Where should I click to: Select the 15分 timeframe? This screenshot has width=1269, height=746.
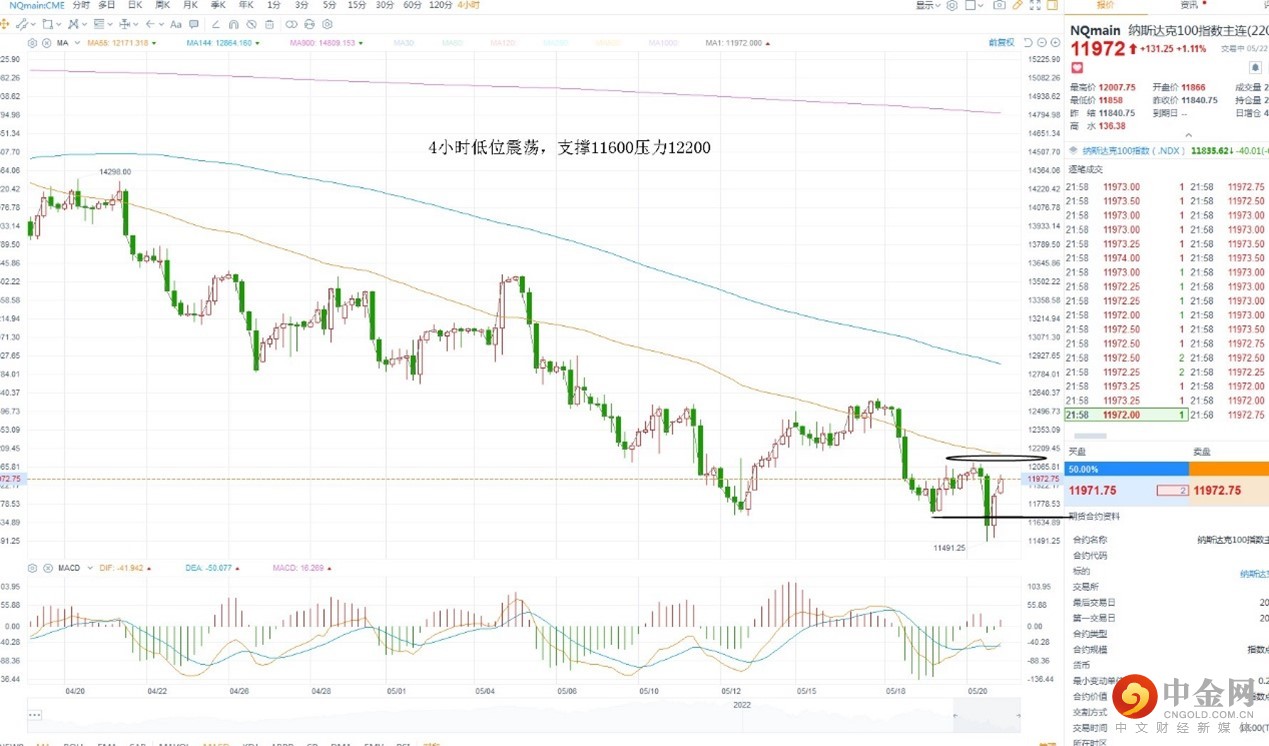pyautogui.click(x=357, y=5)
